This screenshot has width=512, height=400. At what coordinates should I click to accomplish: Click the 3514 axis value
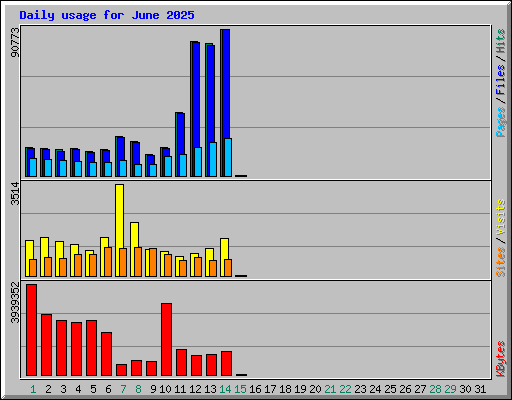coord(15,194)
